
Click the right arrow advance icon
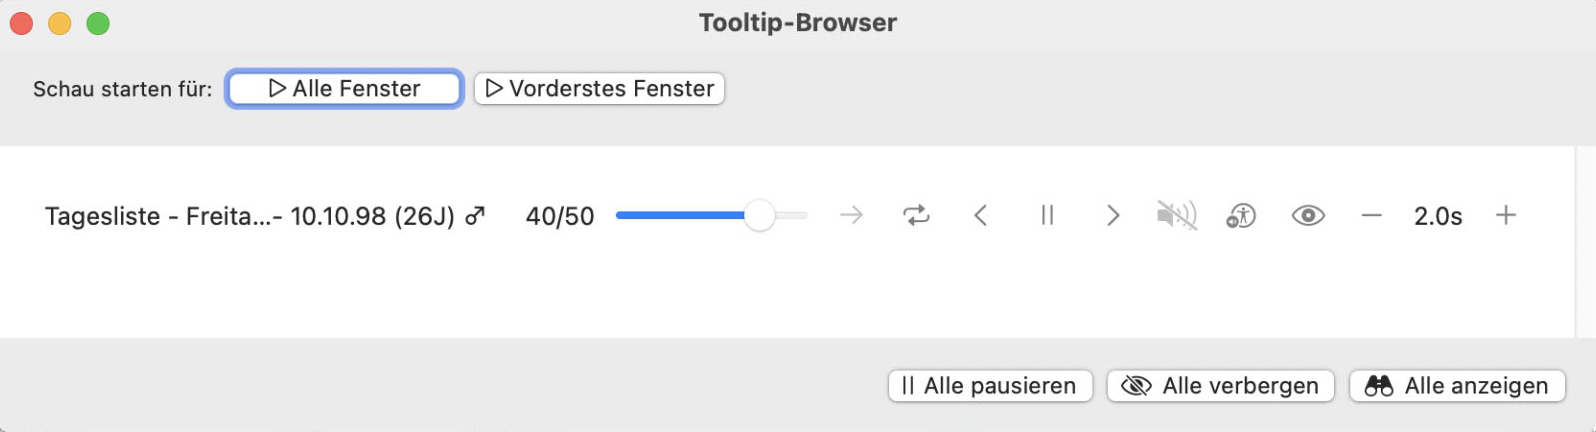(x=851, y=215)
